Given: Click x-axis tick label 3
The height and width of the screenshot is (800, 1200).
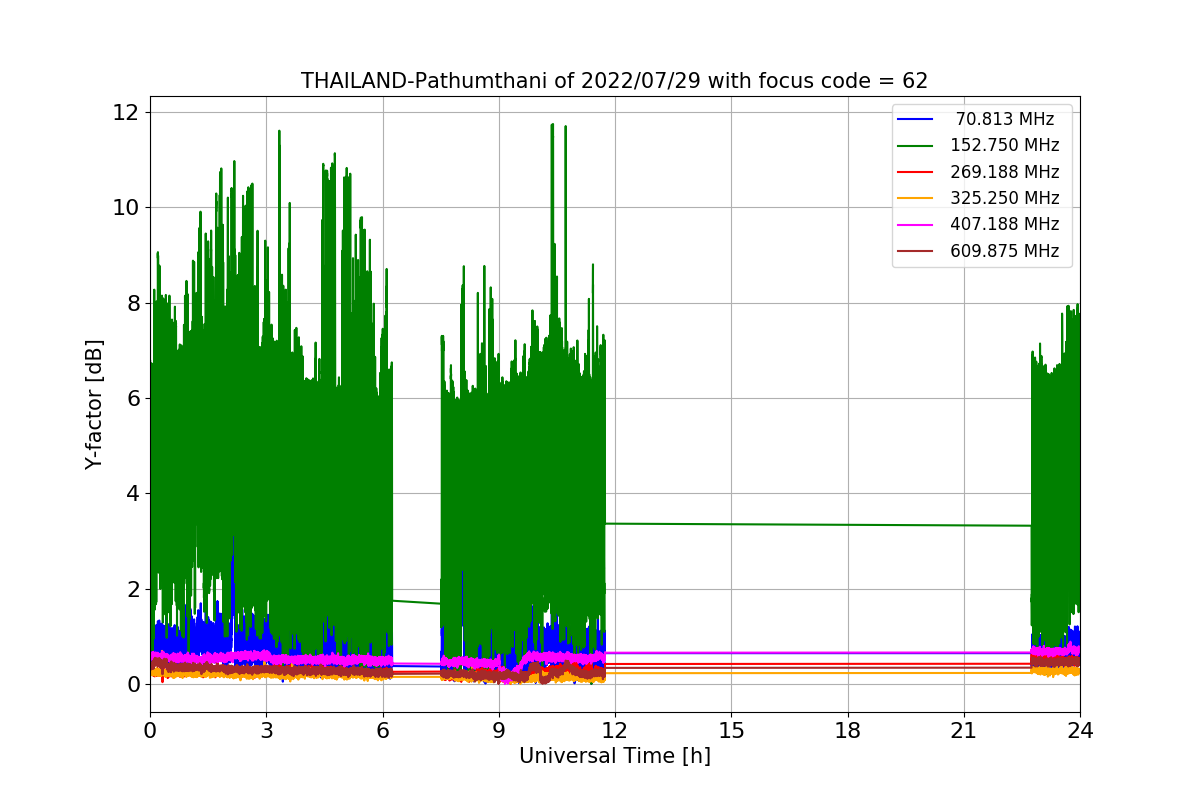Looking at the screenshot, I should click(x=266, y=731).
